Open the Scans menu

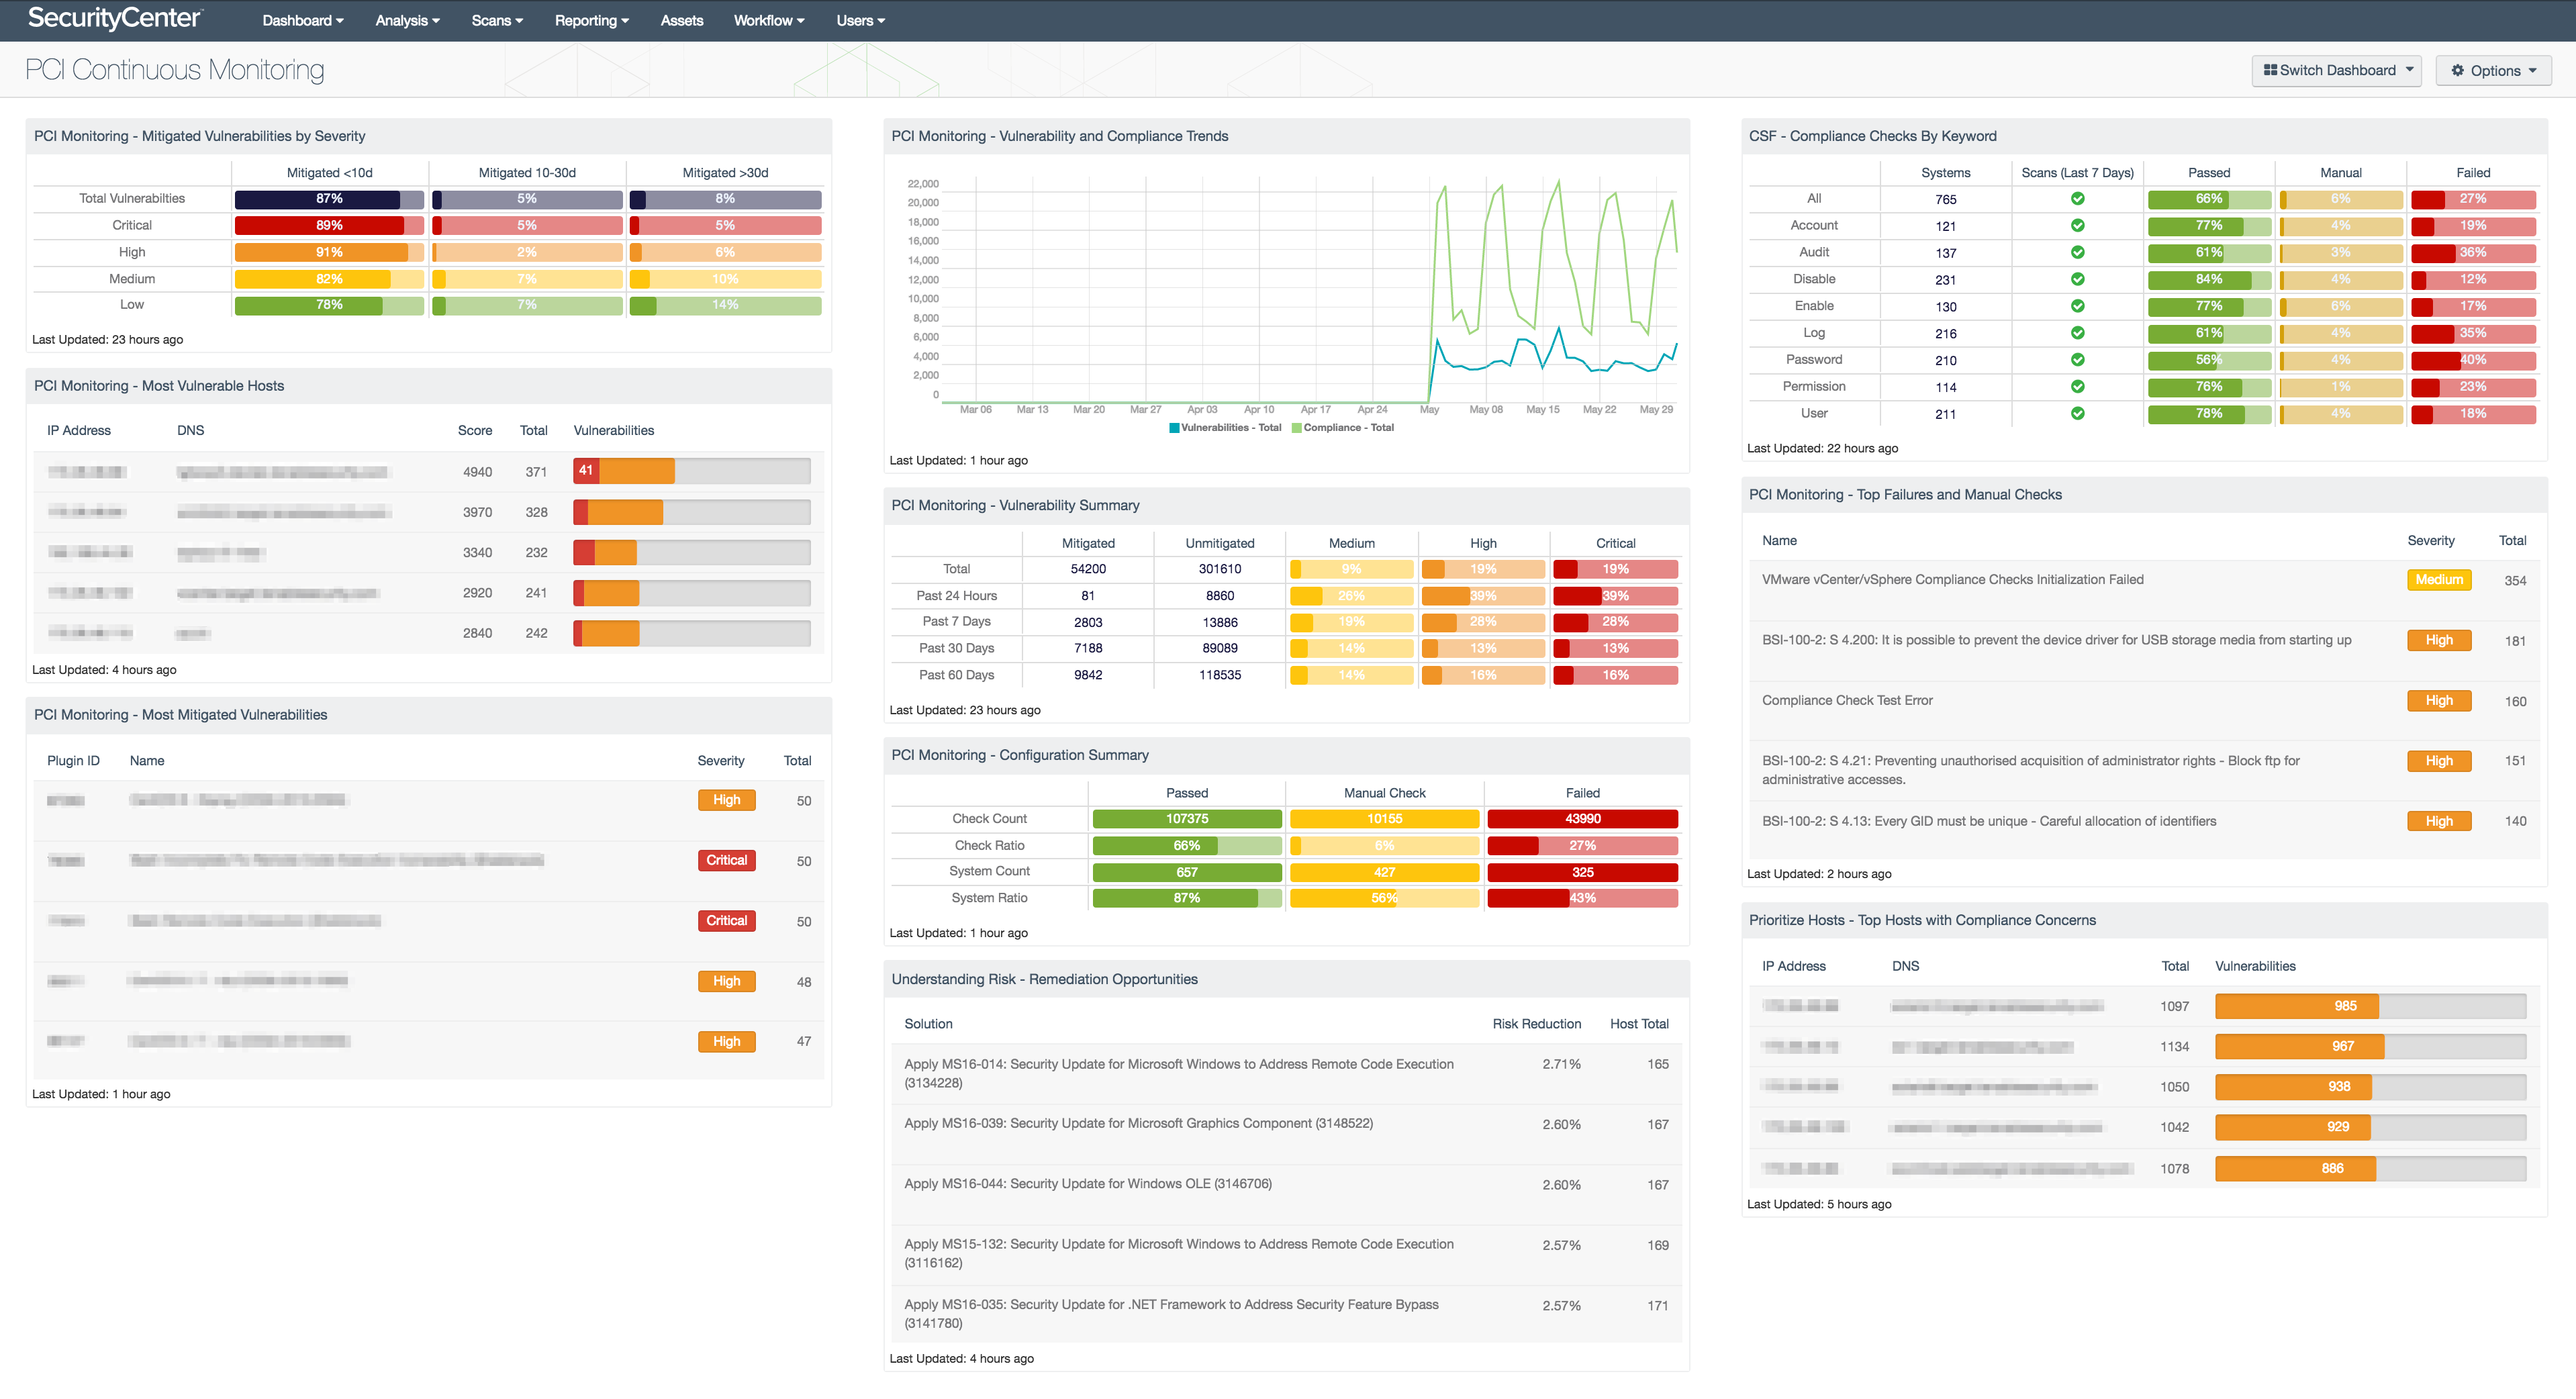[x=496, y=21]
